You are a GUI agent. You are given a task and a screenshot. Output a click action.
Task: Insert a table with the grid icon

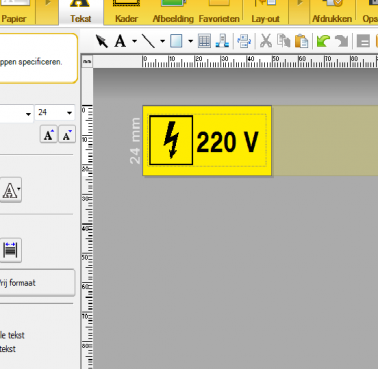(x=204, y=41)
